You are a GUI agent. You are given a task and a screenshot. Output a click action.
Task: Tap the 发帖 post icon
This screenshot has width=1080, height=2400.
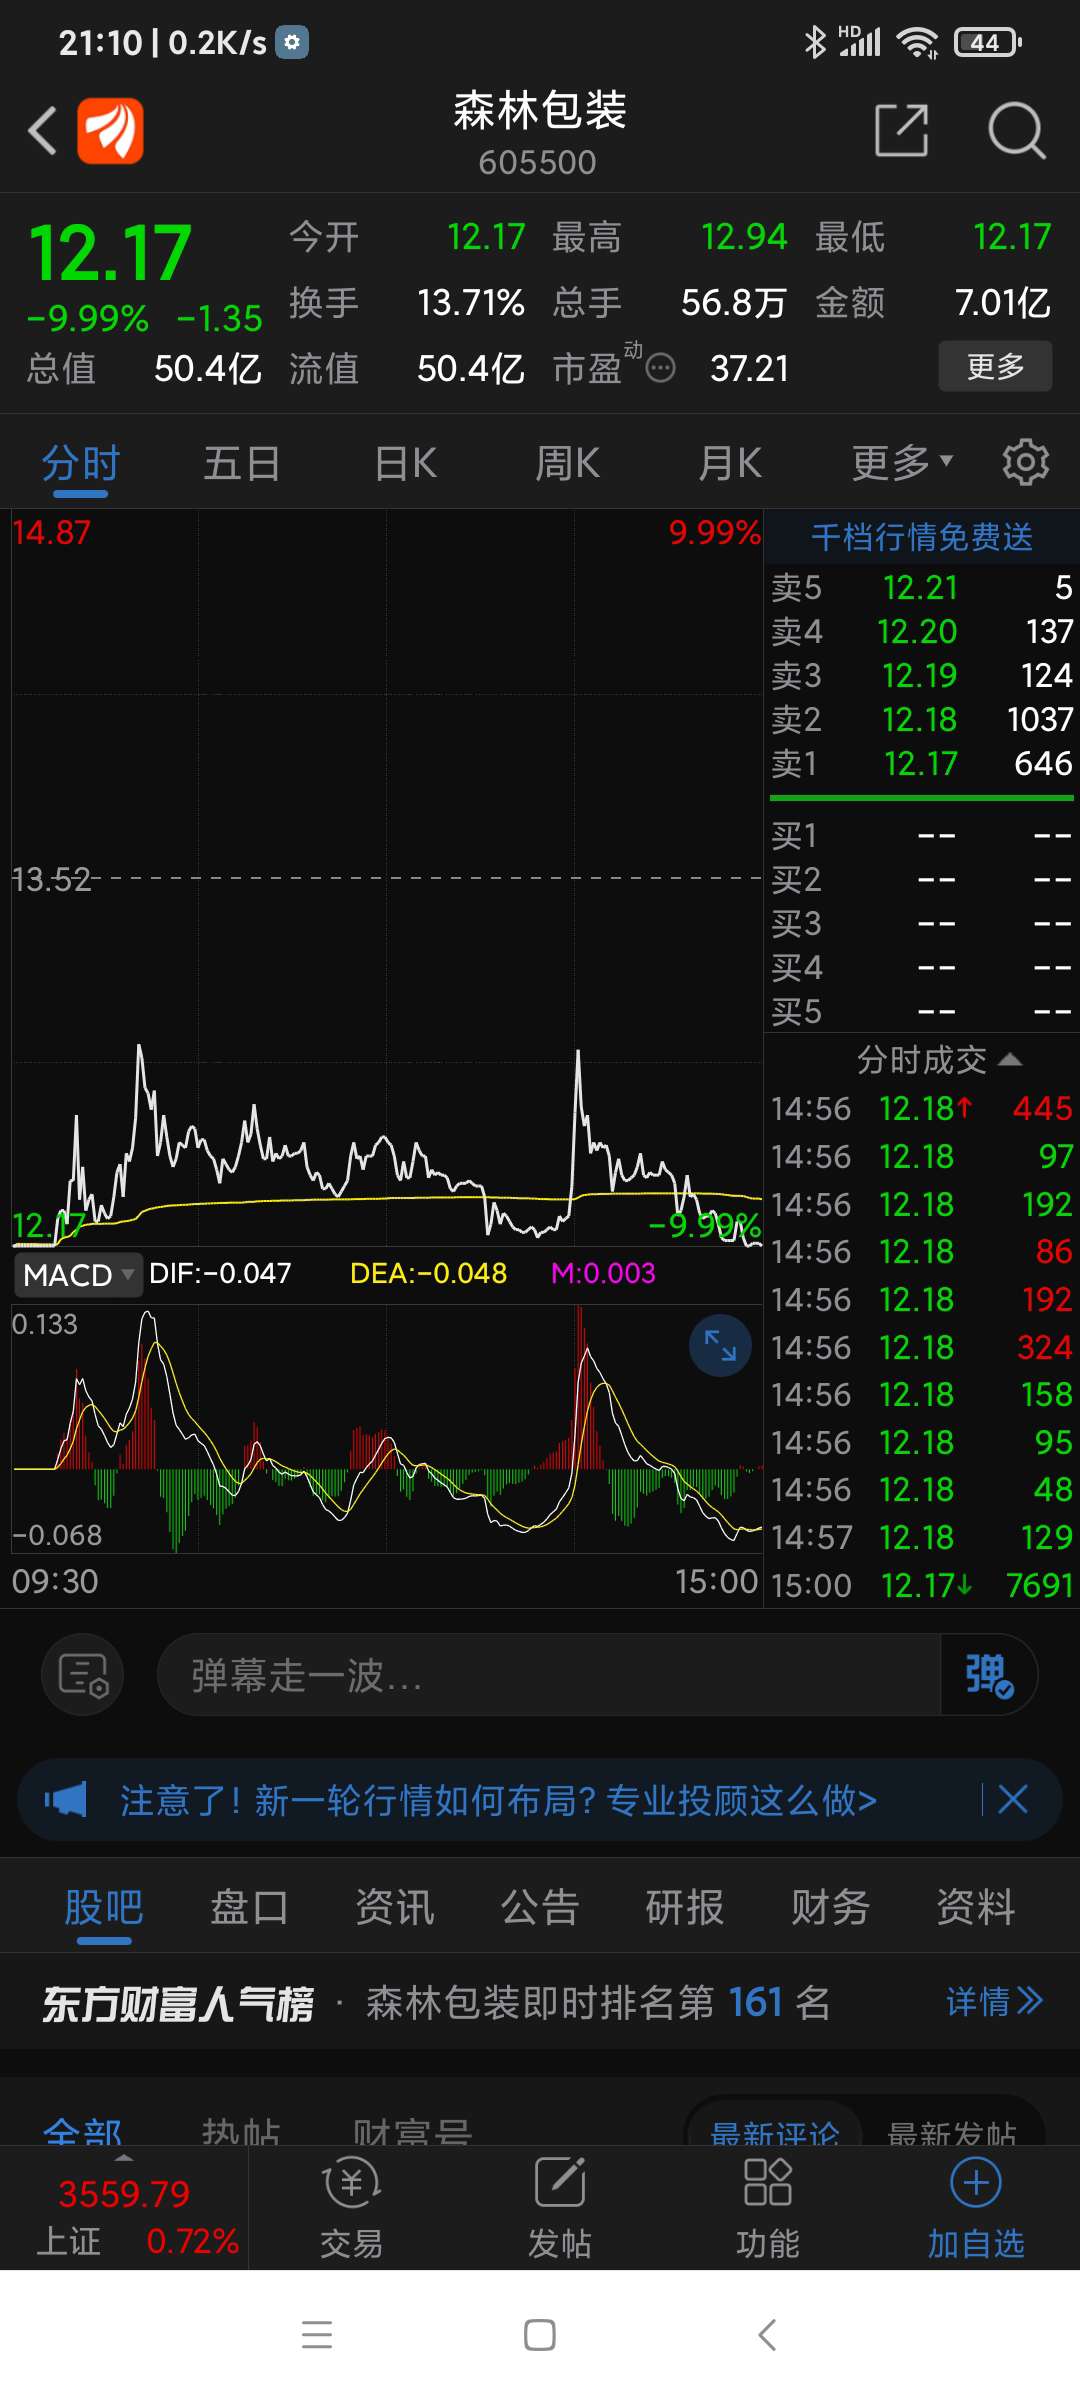point(559,2208)
